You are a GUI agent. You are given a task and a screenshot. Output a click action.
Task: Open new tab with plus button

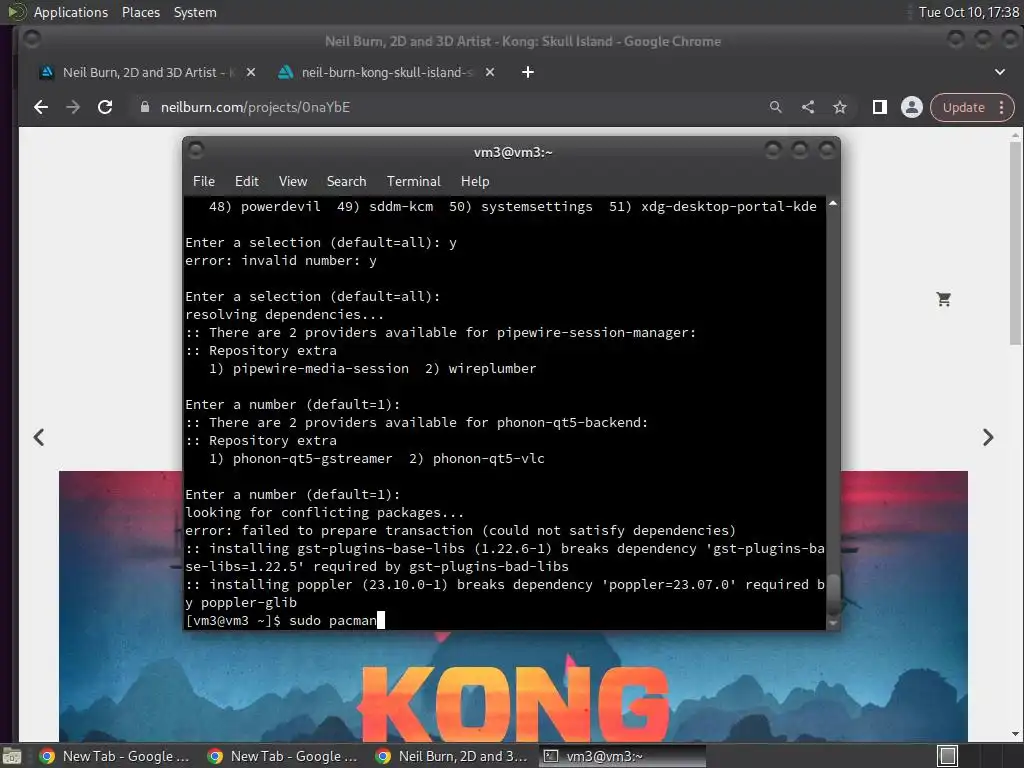click(x=528, y=72)
